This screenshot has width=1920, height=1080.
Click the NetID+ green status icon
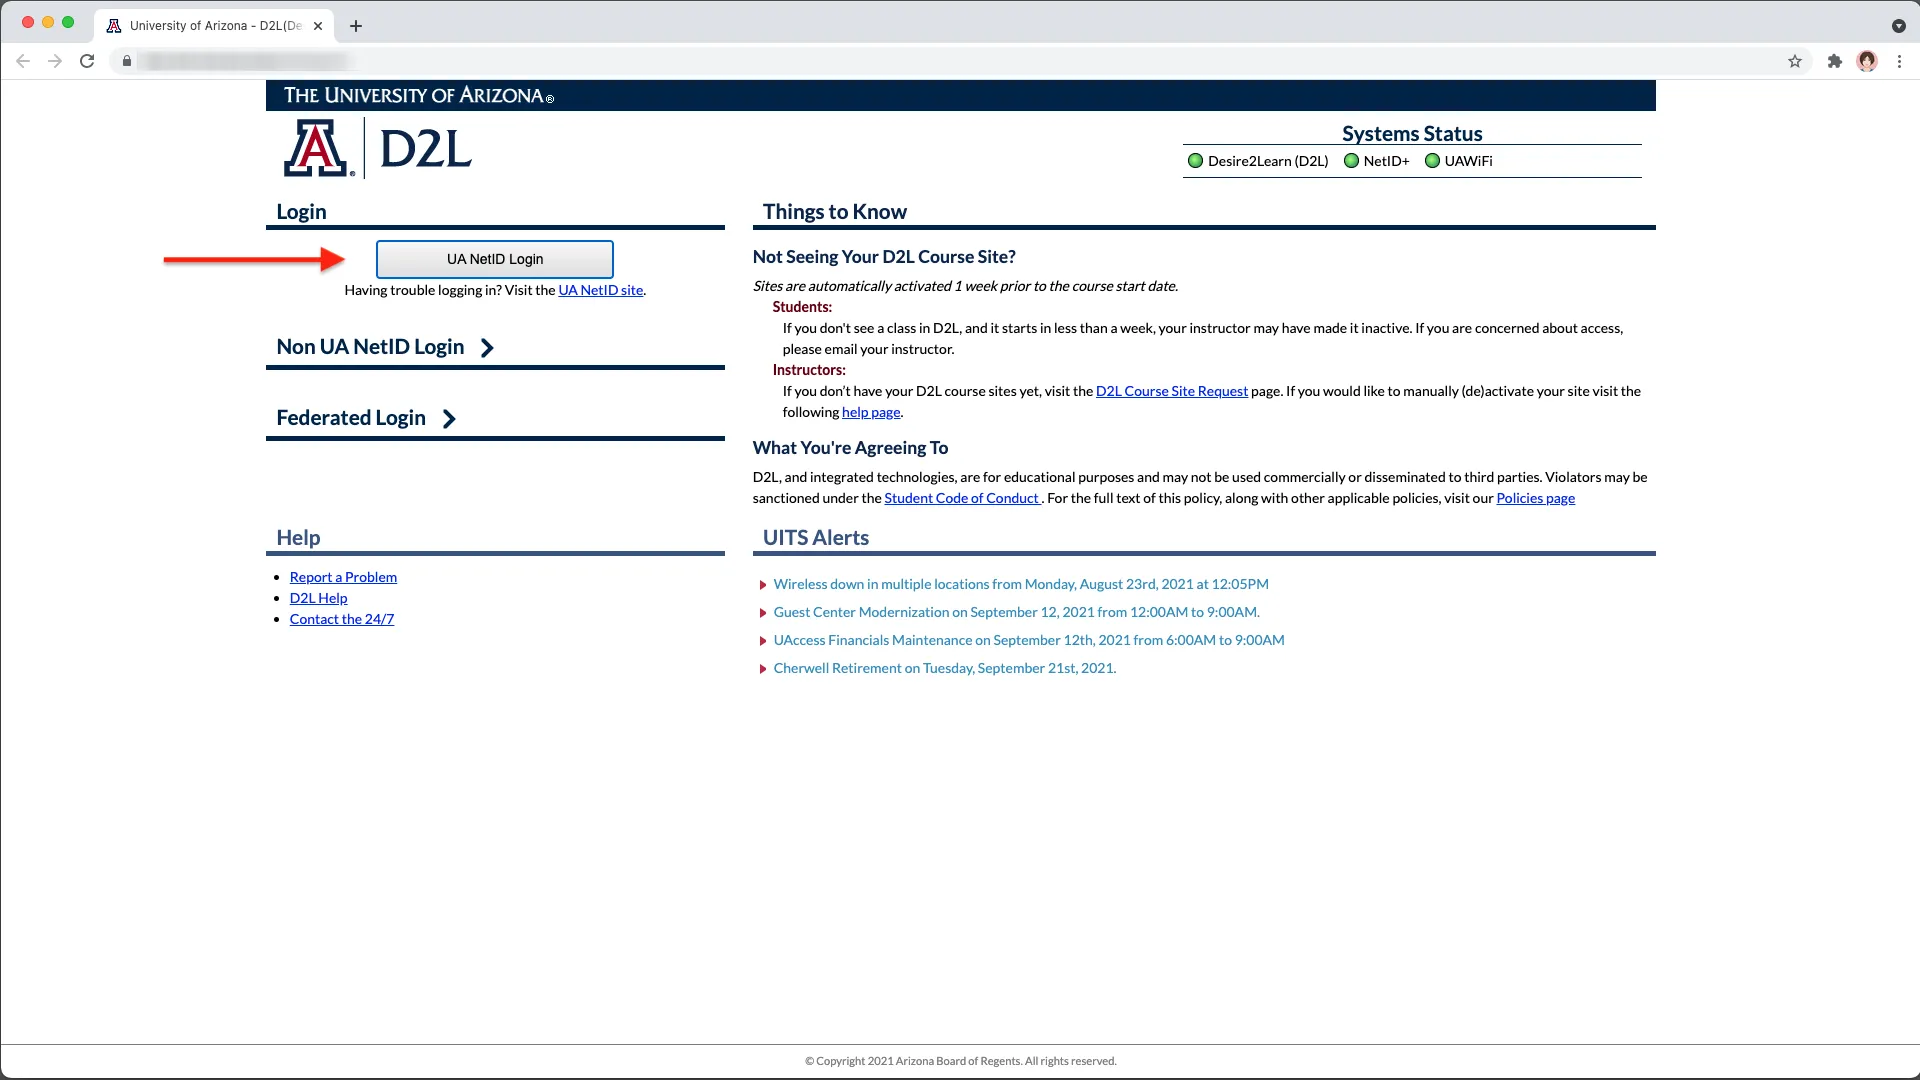(x=1351, y=161)
